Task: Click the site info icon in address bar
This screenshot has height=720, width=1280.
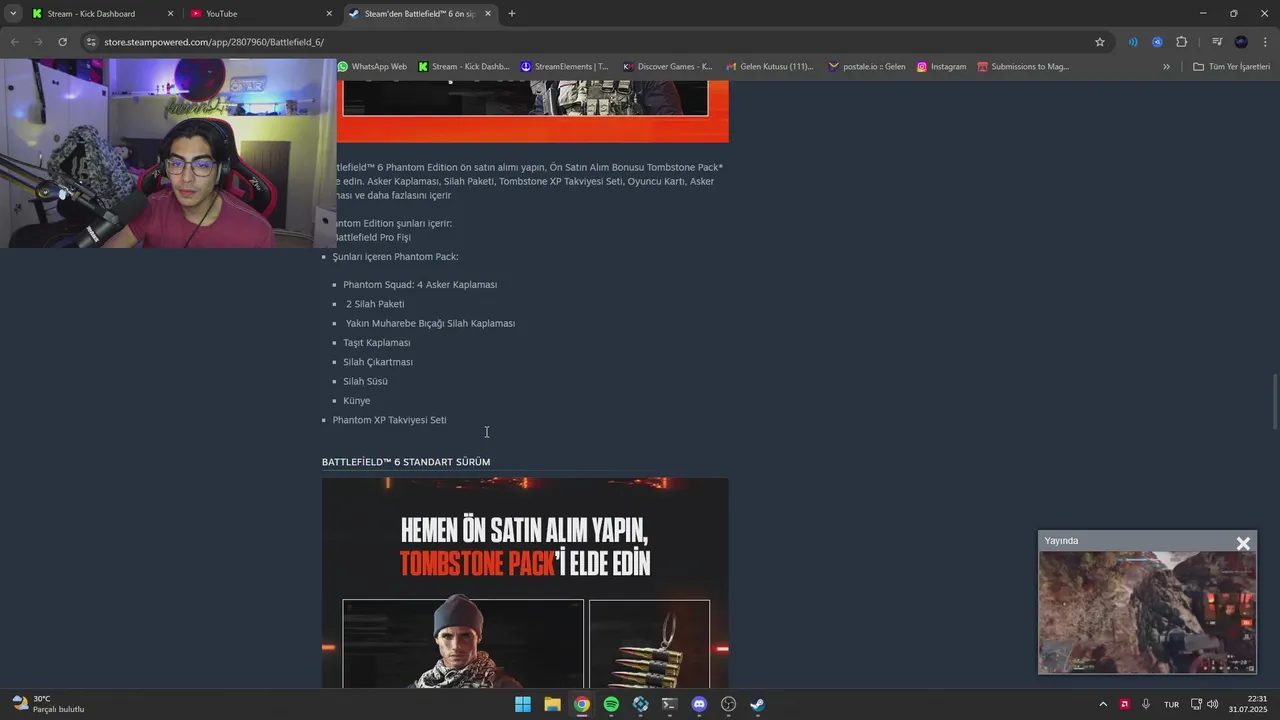Action: (91, 42)
